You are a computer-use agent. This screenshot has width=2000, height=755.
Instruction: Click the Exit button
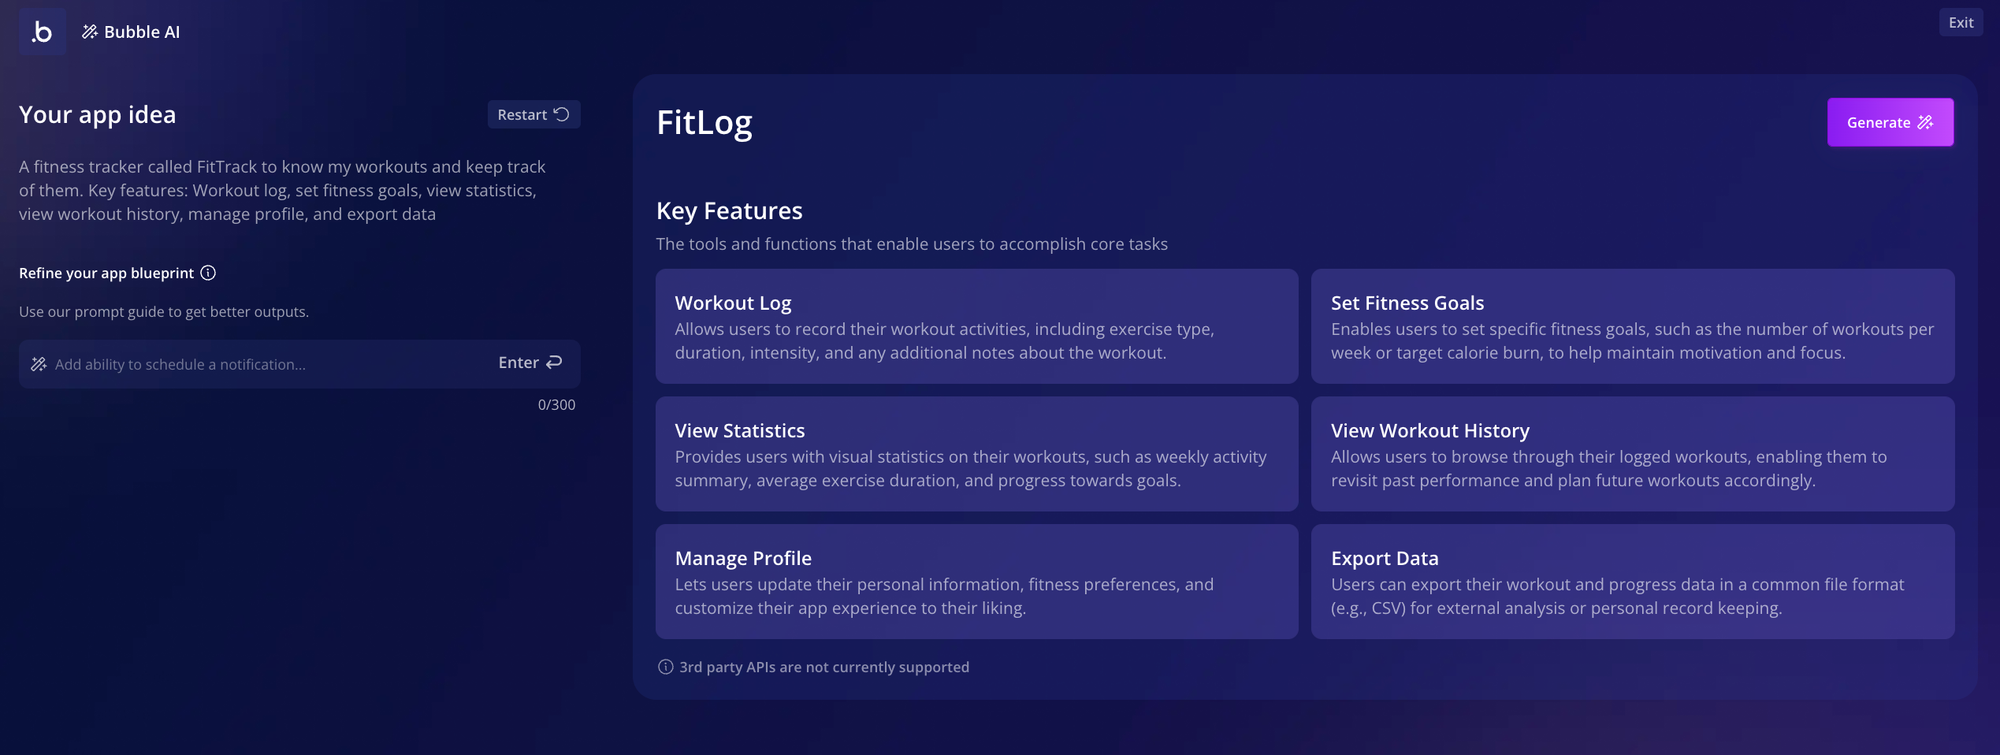tap(1960, 21)
